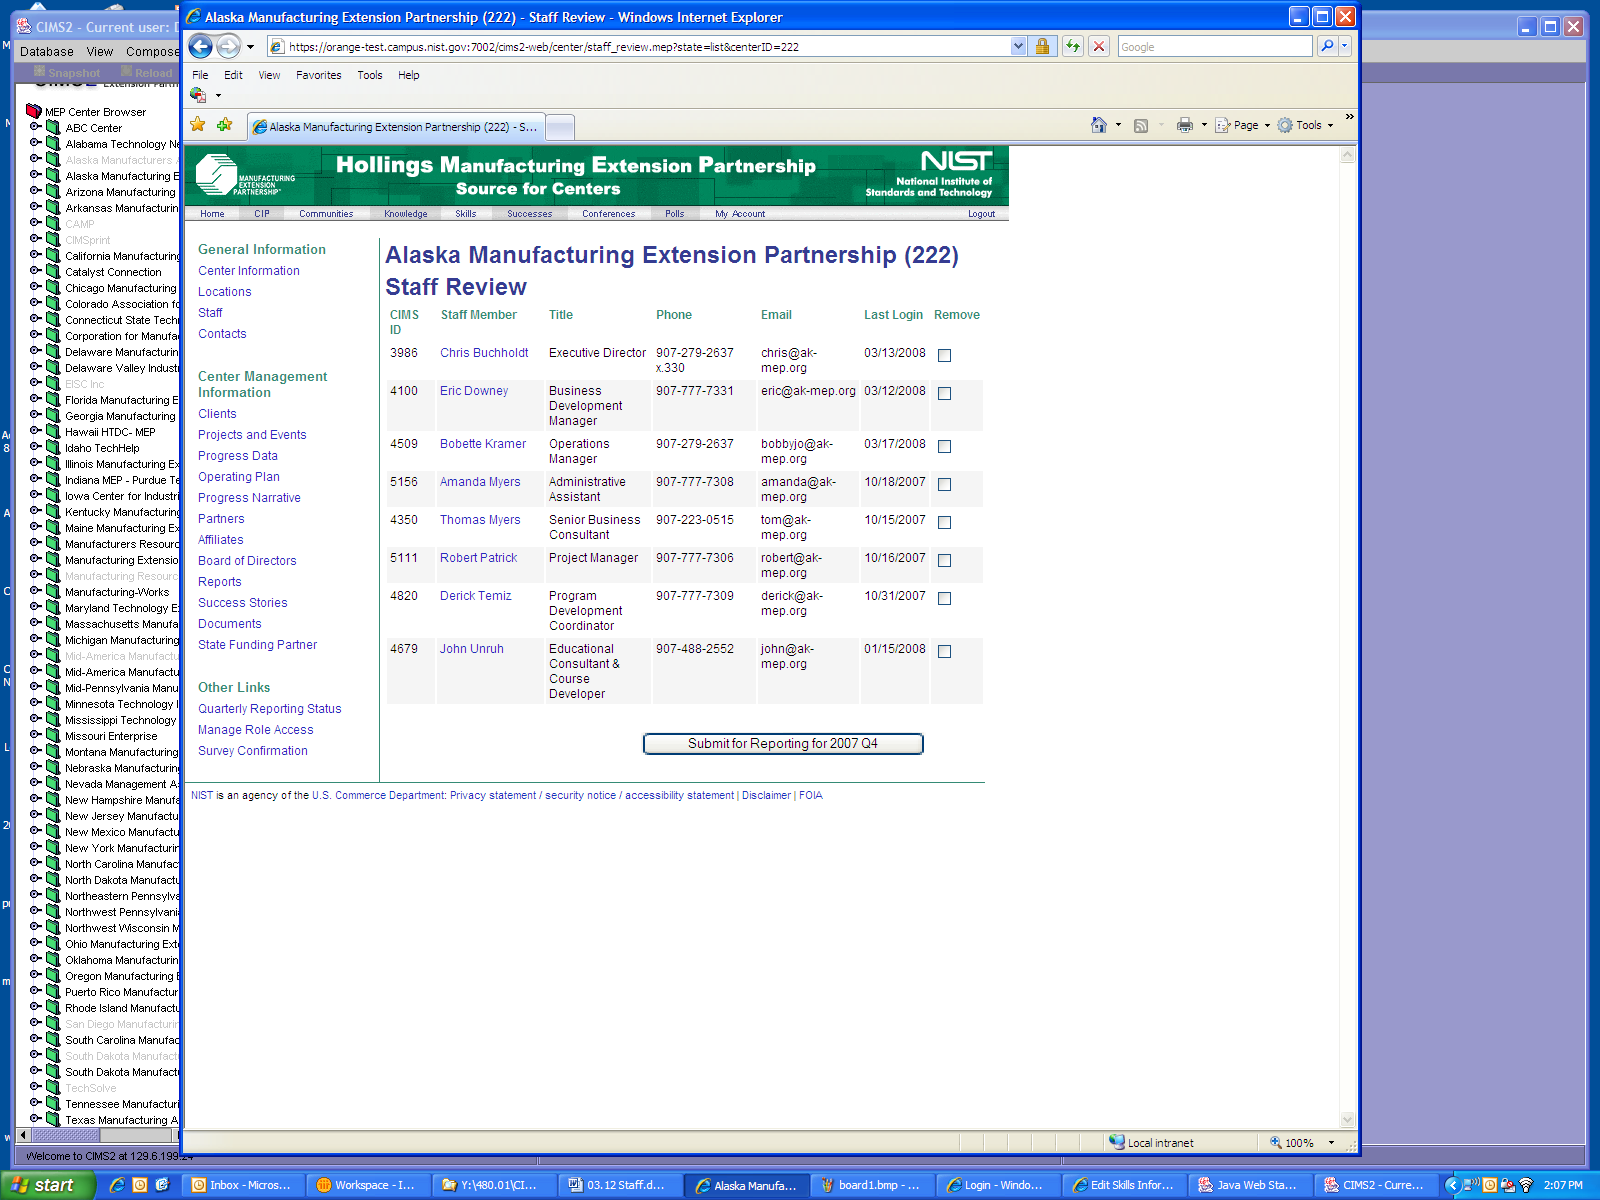Screen dimensions: 1600x1200
Task: Click the Logout link in page header
Action: coord(981,214)
